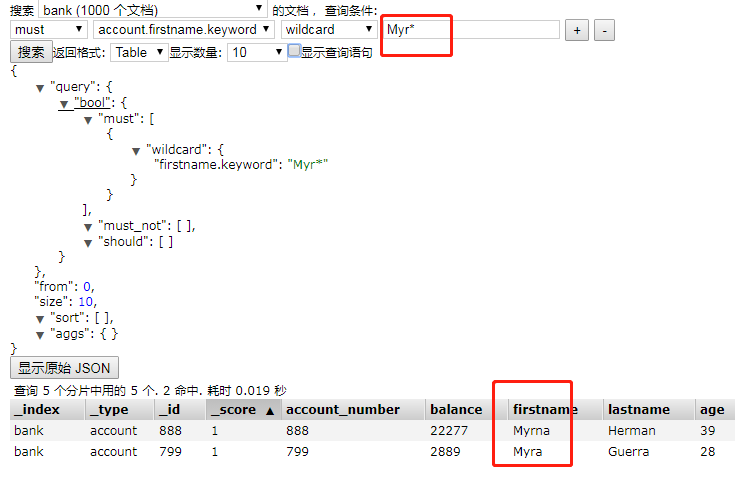Click the Myr* query value input
Image resolution: width=735 pixels, height=484 pixels.
(x=471, y=30)
